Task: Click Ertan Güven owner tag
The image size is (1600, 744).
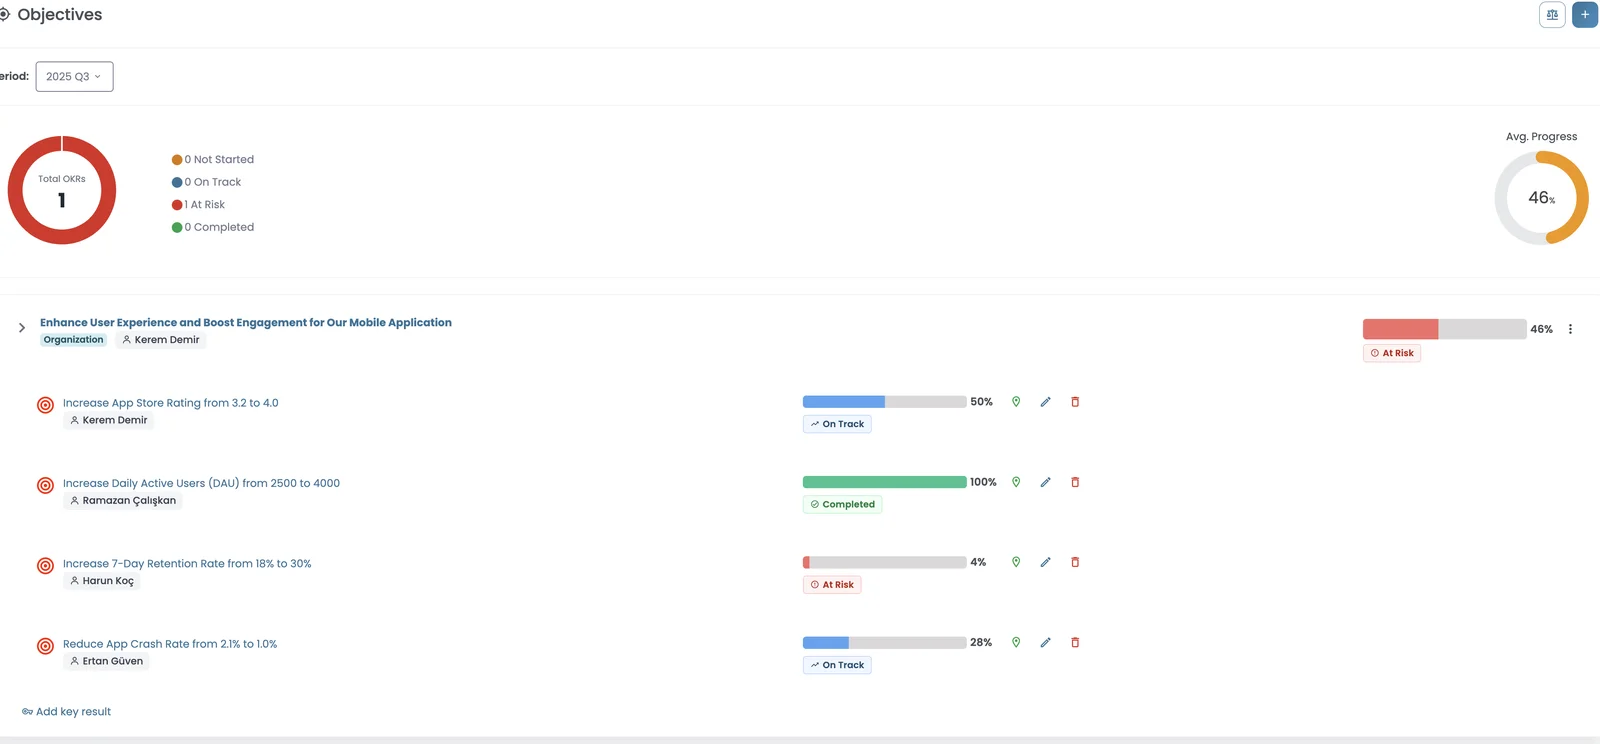Action: click(106, 661)
